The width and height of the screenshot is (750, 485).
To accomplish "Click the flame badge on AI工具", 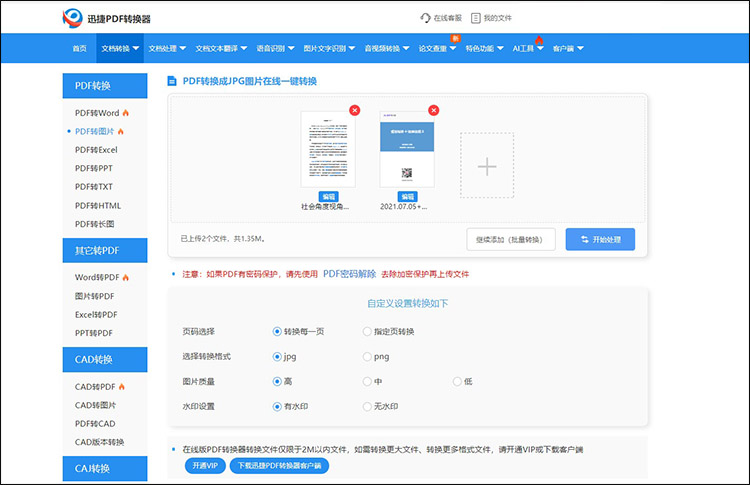I will pyautogui.click(x=539, y=40).
